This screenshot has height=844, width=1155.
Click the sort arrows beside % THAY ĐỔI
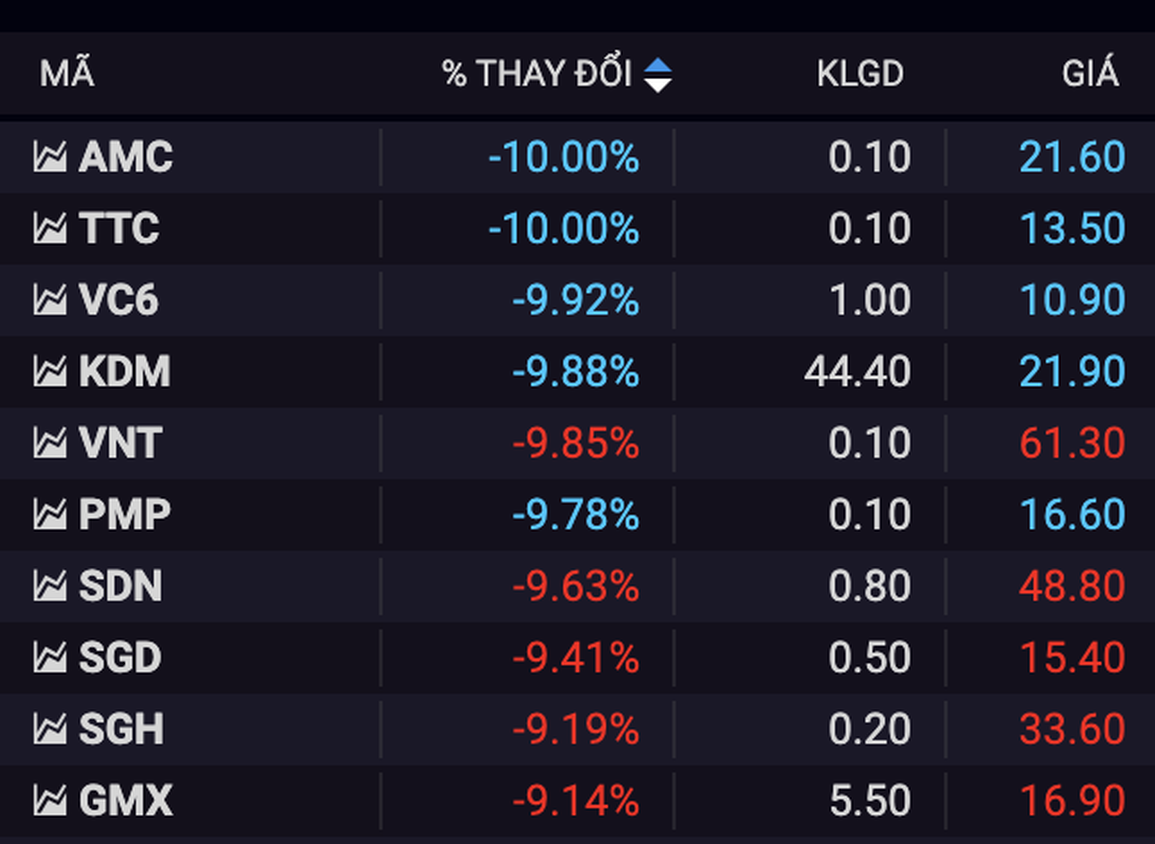click(657, 75)
